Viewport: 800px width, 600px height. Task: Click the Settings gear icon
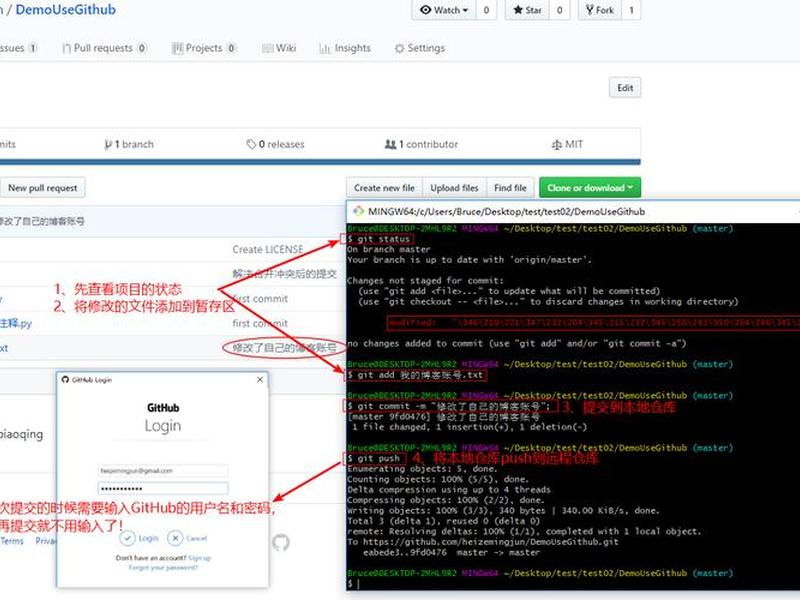point(399,48)
